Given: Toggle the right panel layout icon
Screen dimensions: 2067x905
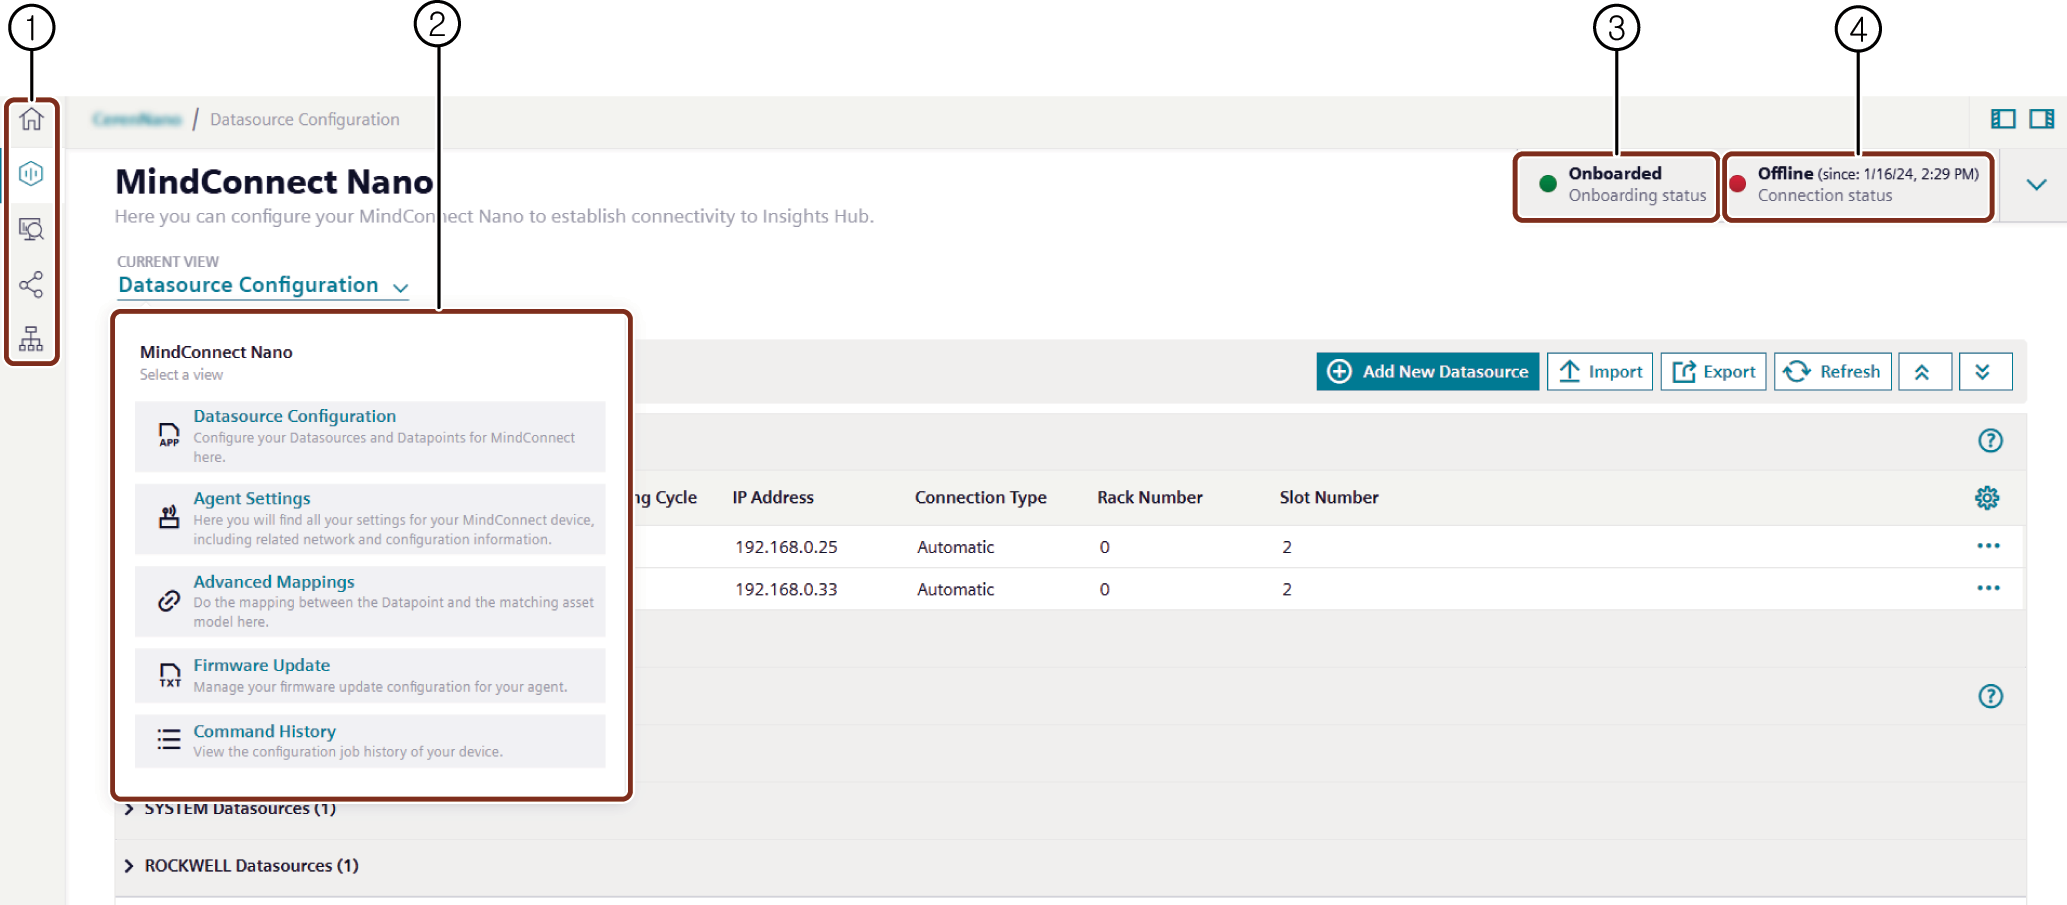Looking at the screenshot, I should point(2042,119).
